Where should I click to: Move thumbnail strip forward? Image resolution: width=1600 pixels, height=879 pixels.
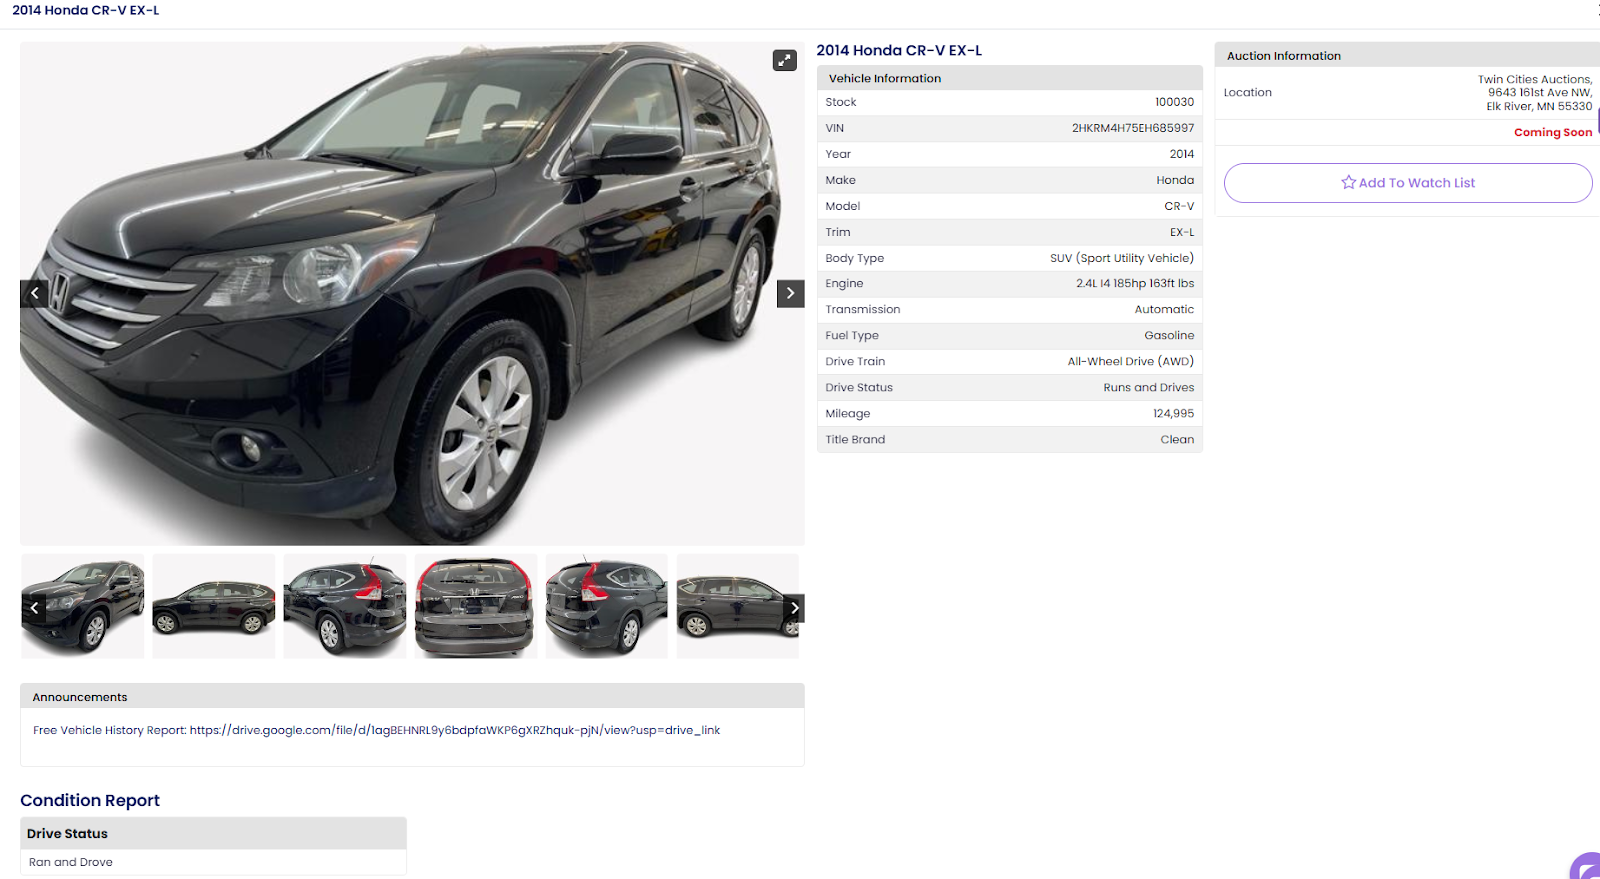[x=794, y=608]
